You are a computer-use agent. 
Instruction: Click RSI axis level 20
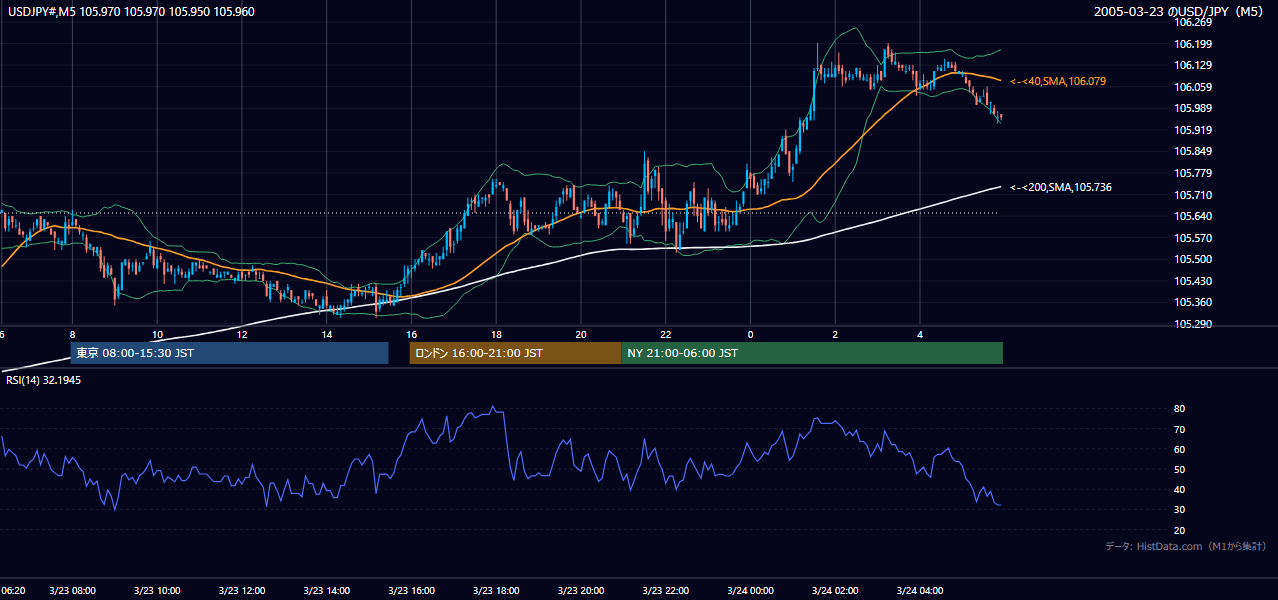click(x=1179, y=530)
